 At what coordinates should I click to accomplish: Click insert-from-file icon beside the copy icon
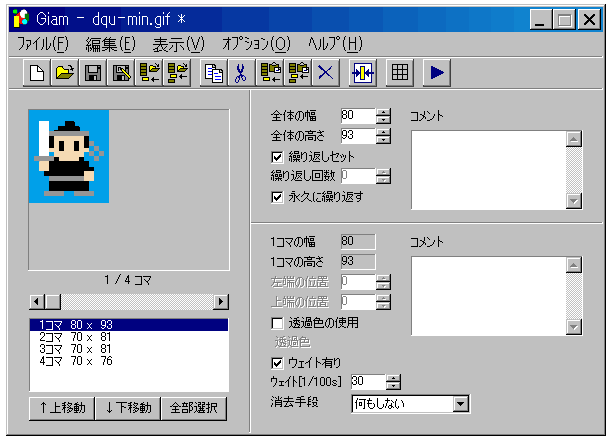click(x=177, y=73)
